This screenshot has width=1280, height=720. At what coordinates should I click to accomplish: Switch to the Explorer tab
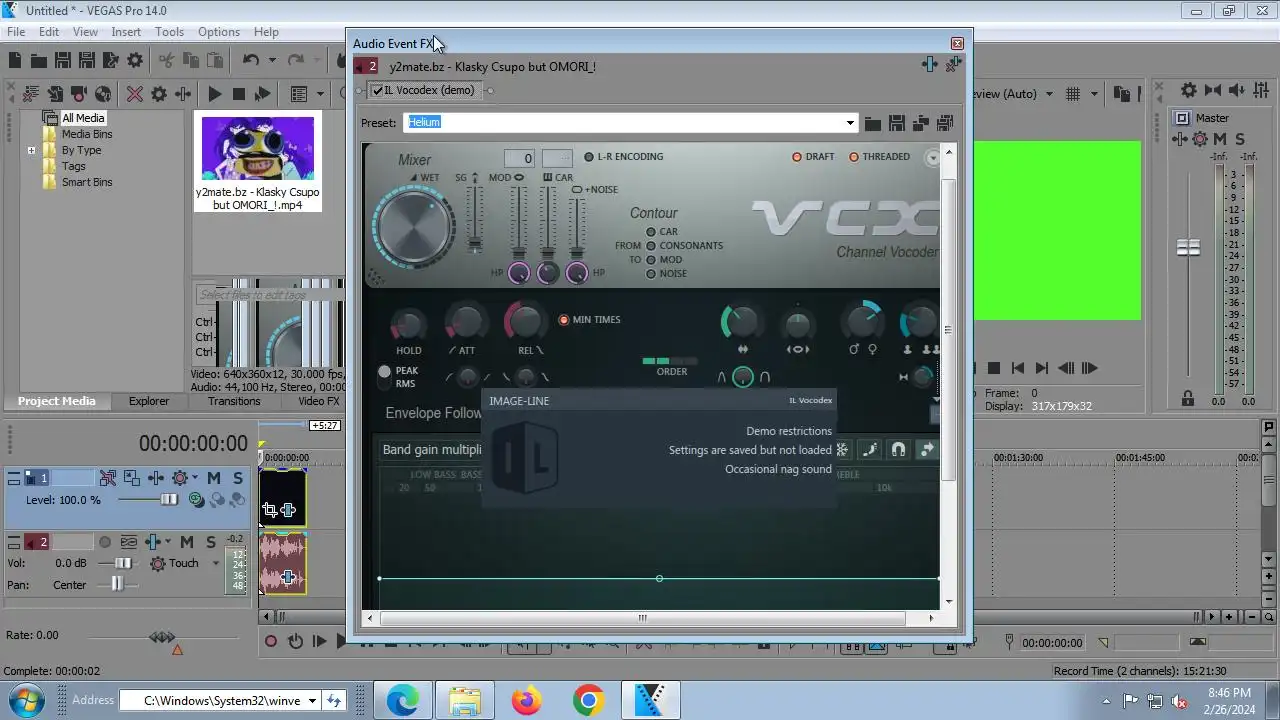[x=148, y=401]
